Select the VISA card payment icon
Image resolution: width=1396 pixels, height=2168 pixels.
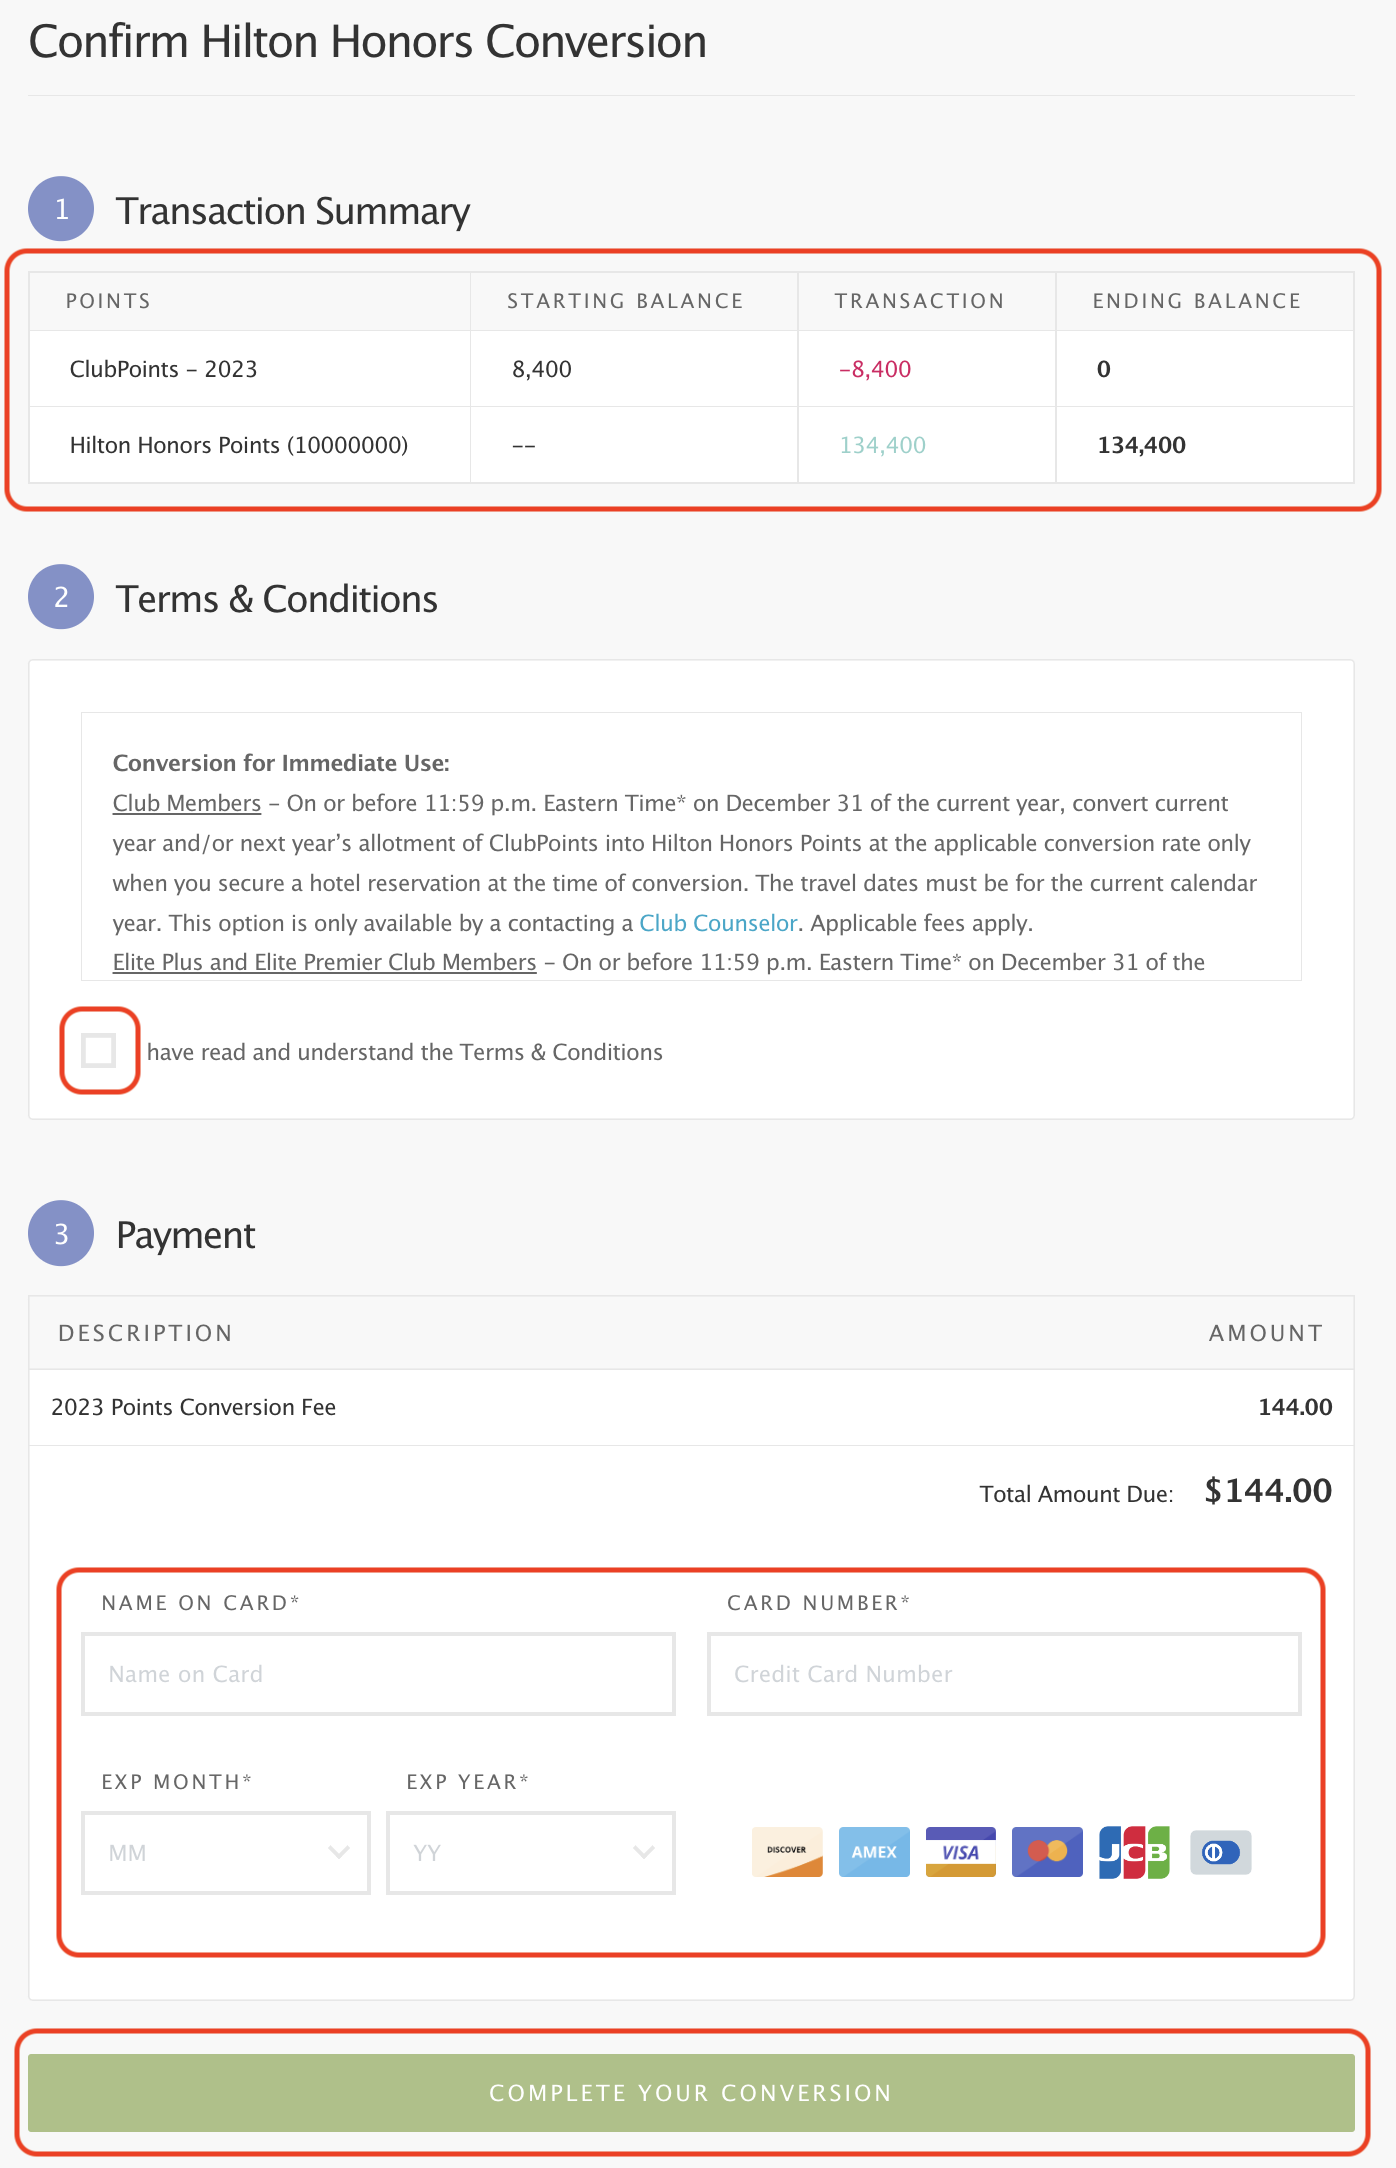coord(959,1853)
